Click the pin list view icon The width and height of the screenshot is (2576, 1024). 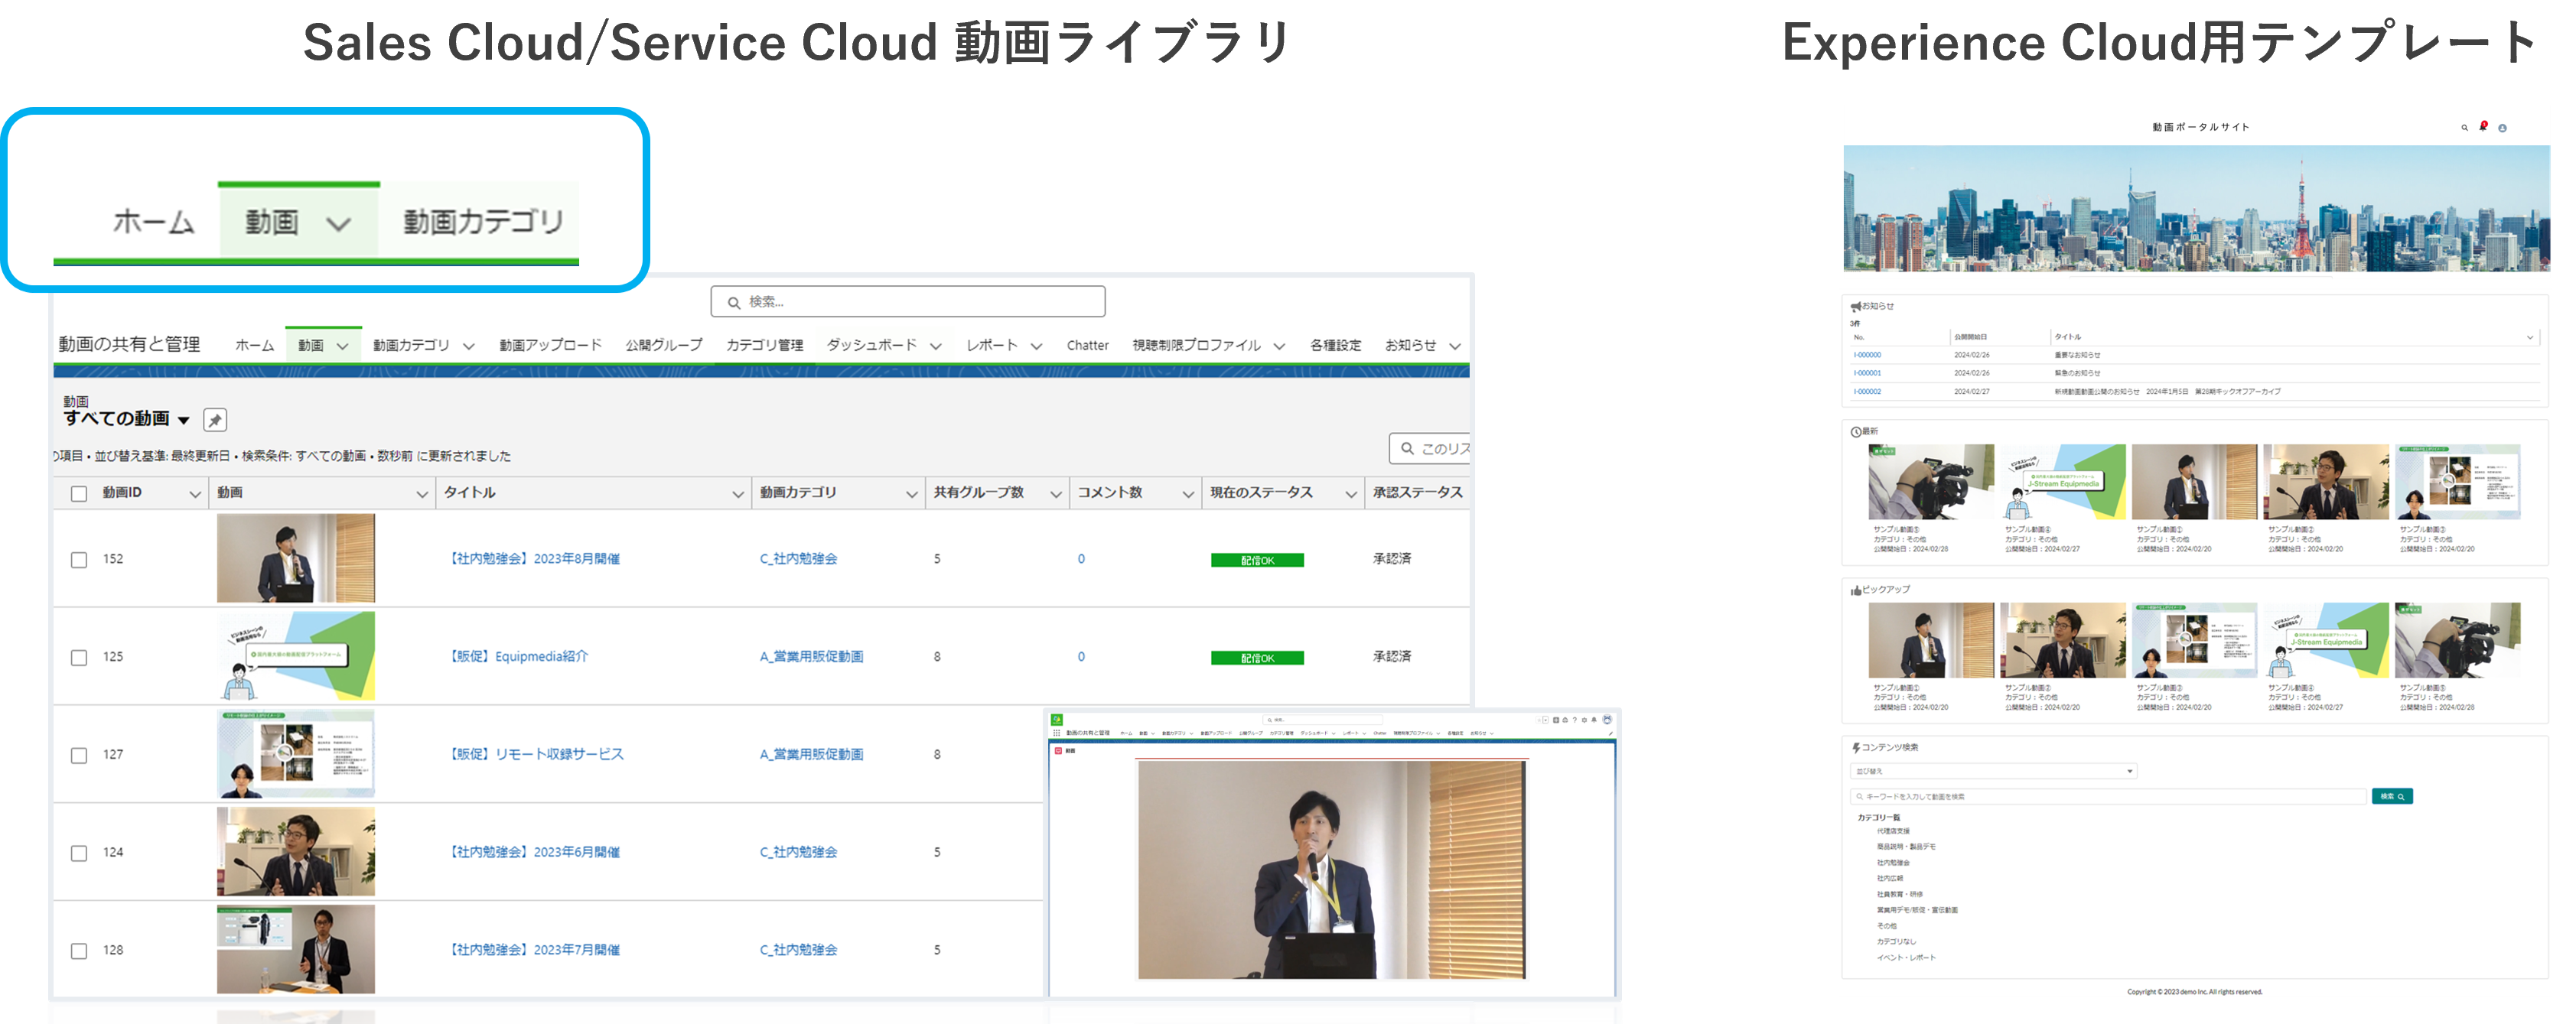[x=215, y=420]
